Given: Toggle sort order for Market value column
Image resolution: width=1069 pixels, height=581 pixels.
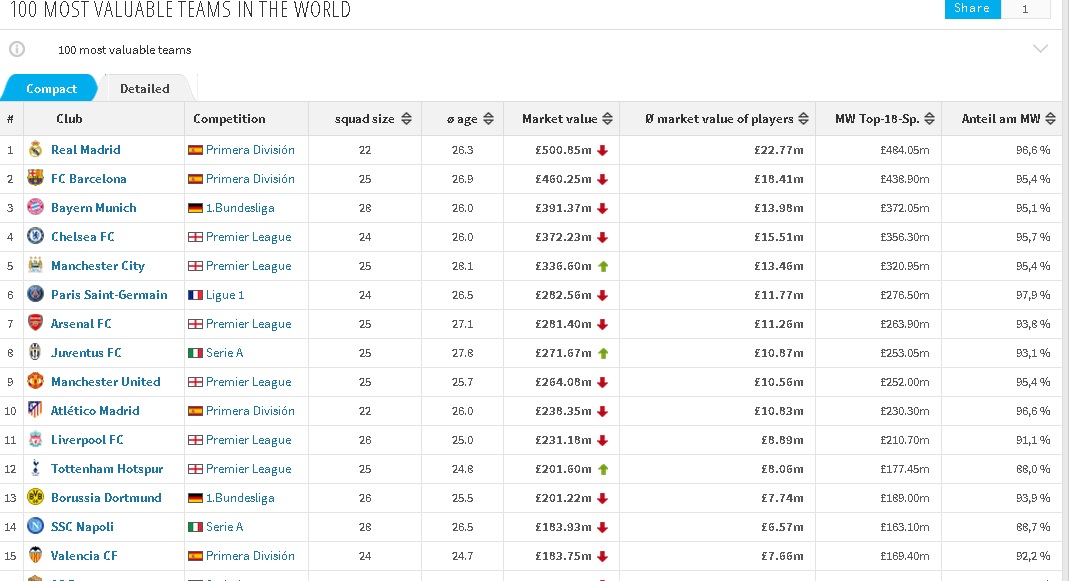Looking at the screenshot, I should pos(607,119).
